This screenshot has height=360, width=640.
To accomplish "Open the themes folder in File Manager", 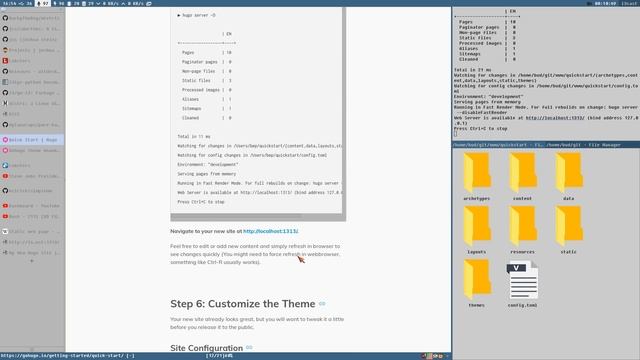I will pyautogui.click(x=477, y=280).
